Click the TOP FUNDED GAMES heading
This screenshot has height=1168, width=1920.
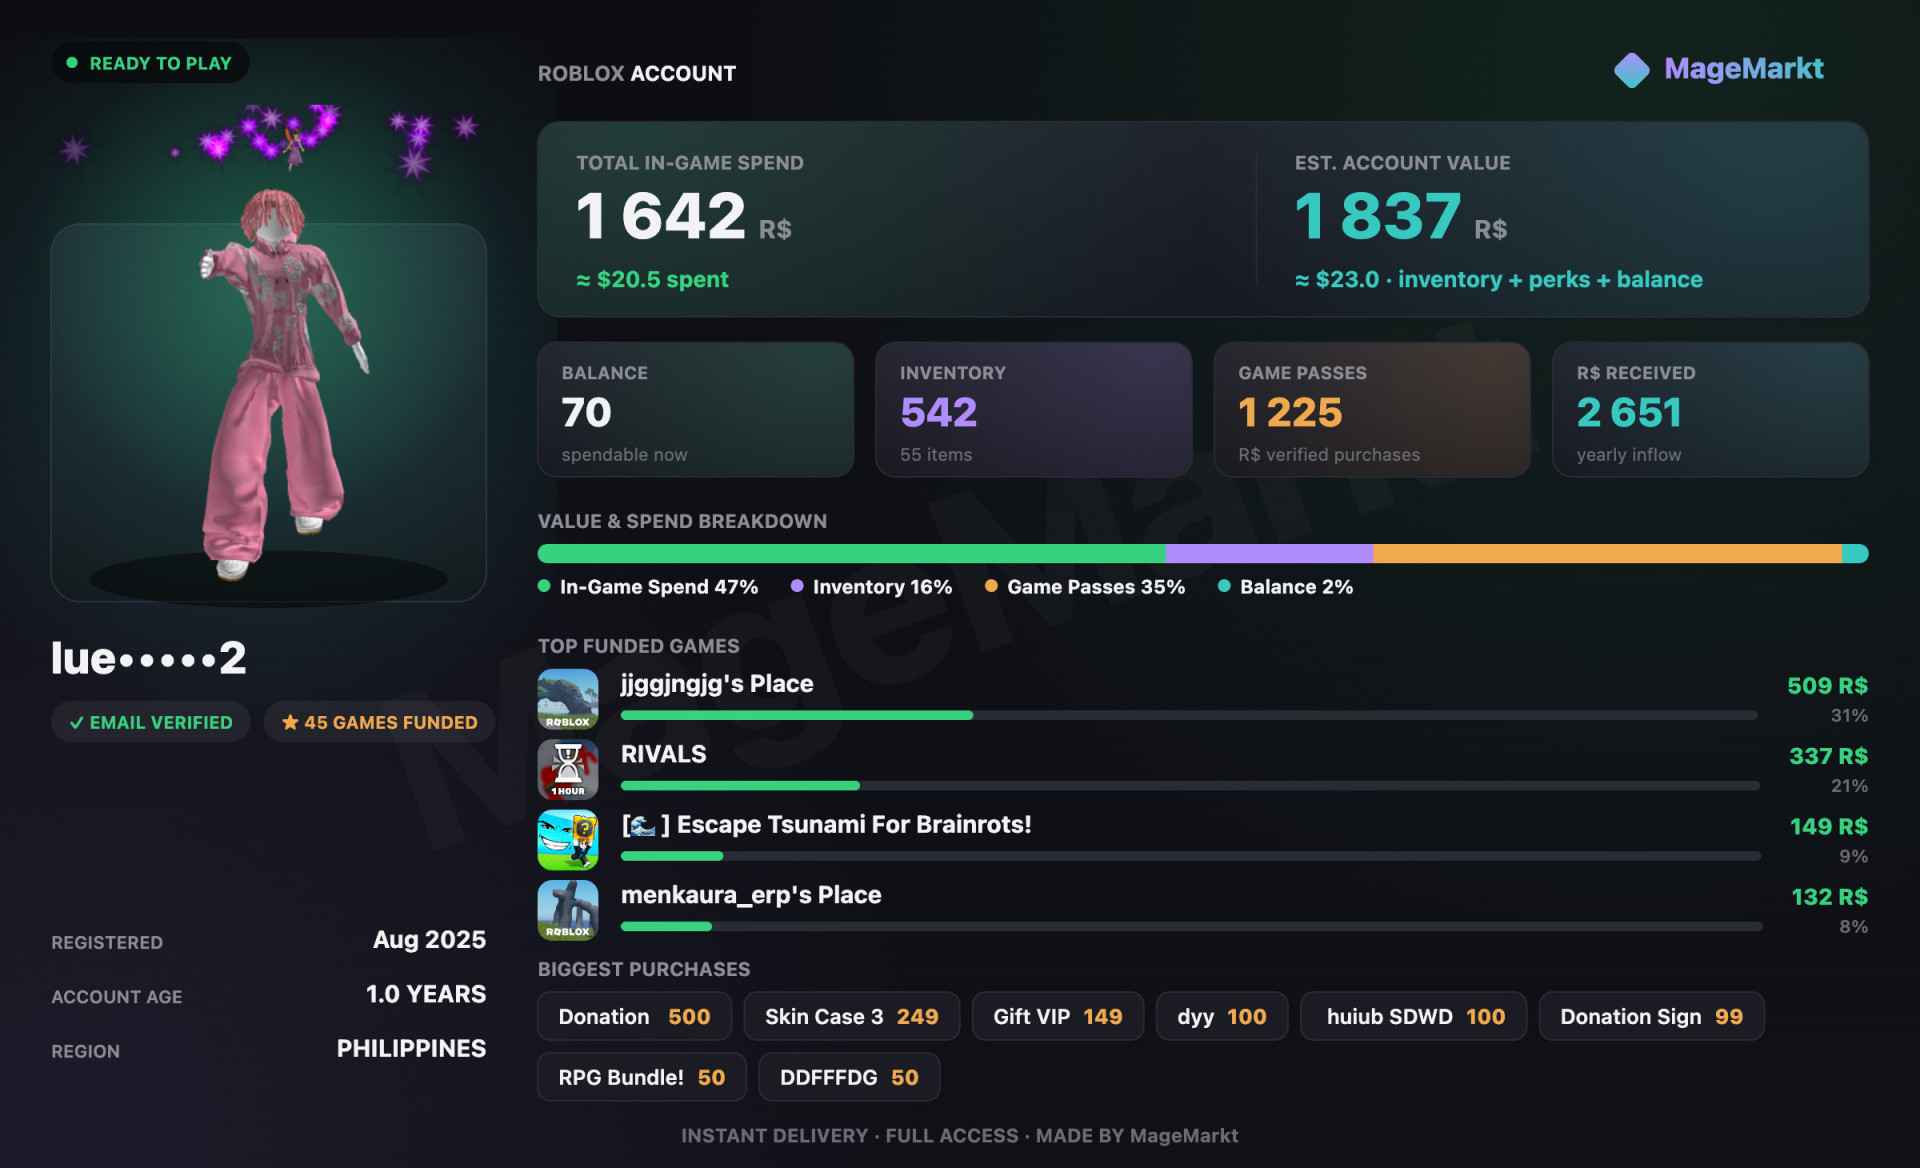[x=638, y=646]
